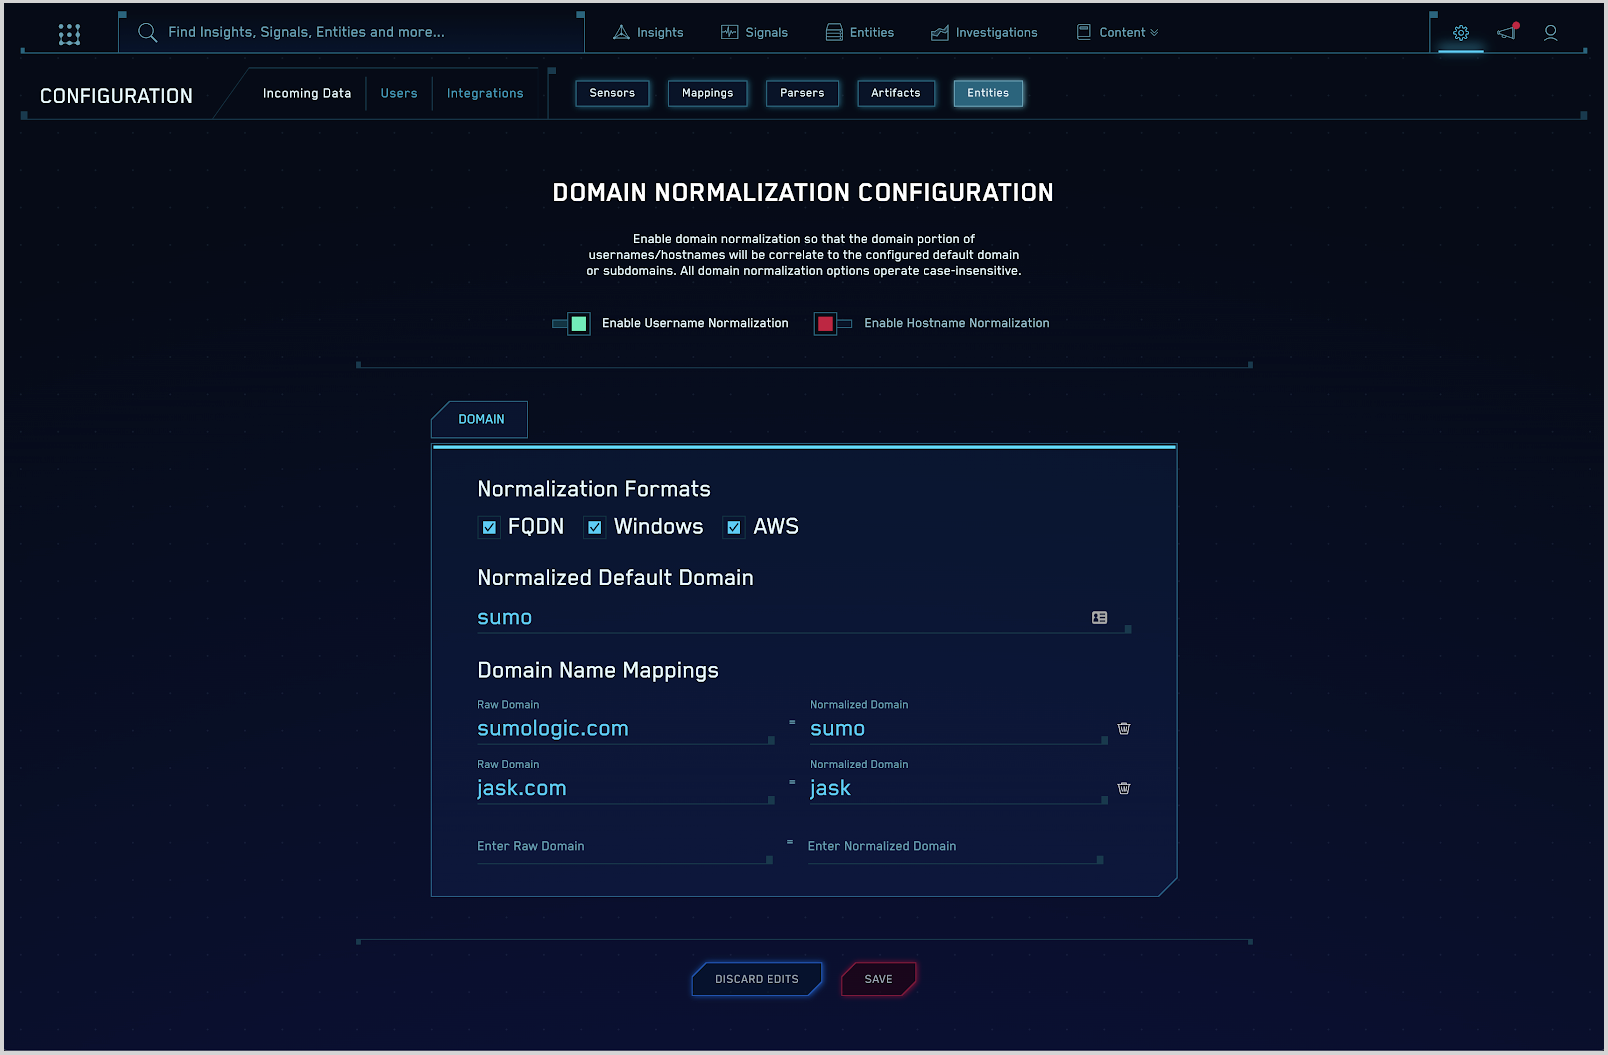Save the domain normalization configuration
This screenshot has width=1608, height=1055.
click(878, 979)
